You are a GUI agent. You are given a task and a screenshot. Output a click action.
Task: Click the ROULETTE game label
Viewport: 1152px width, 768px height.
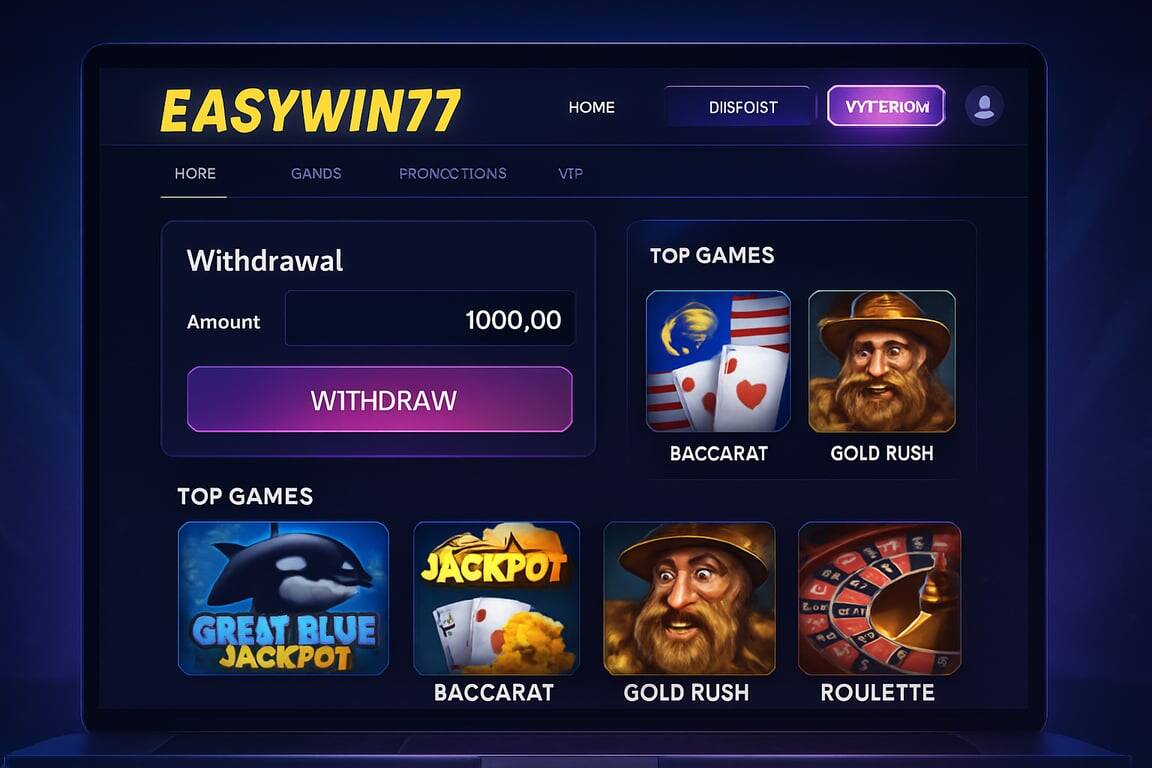click(877, 692)
